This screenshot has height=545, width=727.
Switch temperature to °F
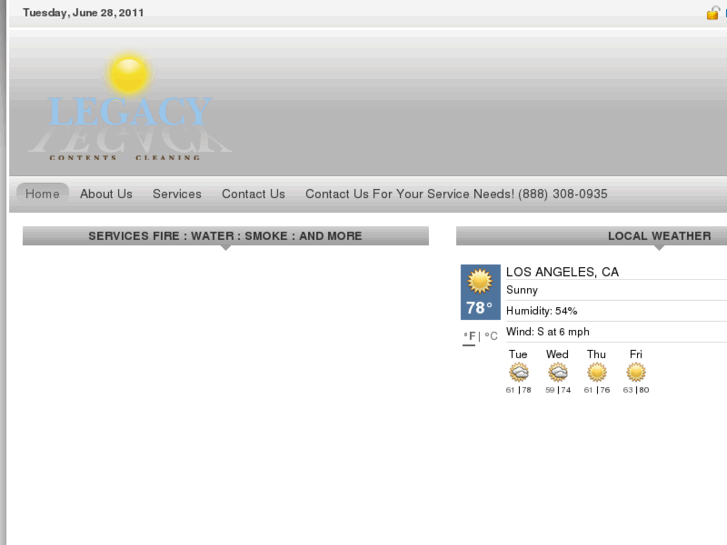[x=470, y=336]
